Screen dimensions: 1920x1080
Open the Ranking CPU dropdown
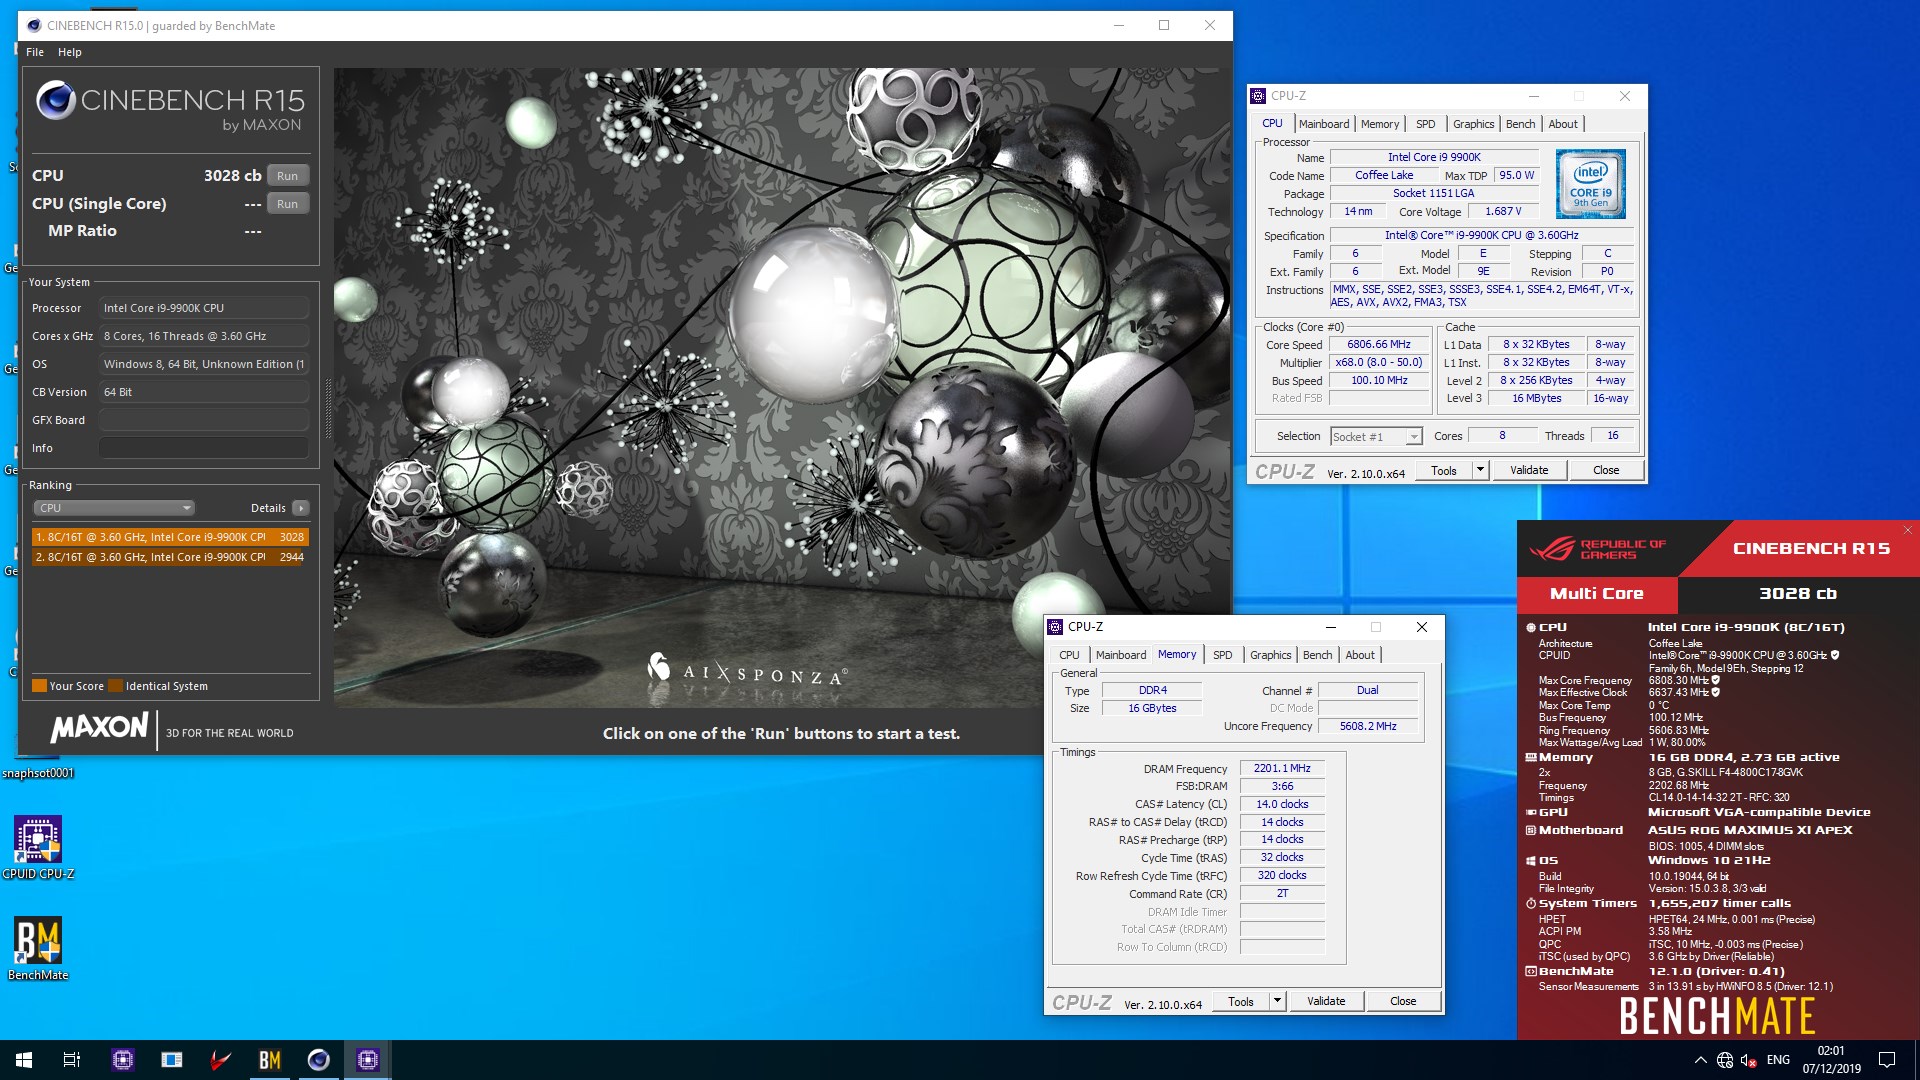[x=114, y=508]
